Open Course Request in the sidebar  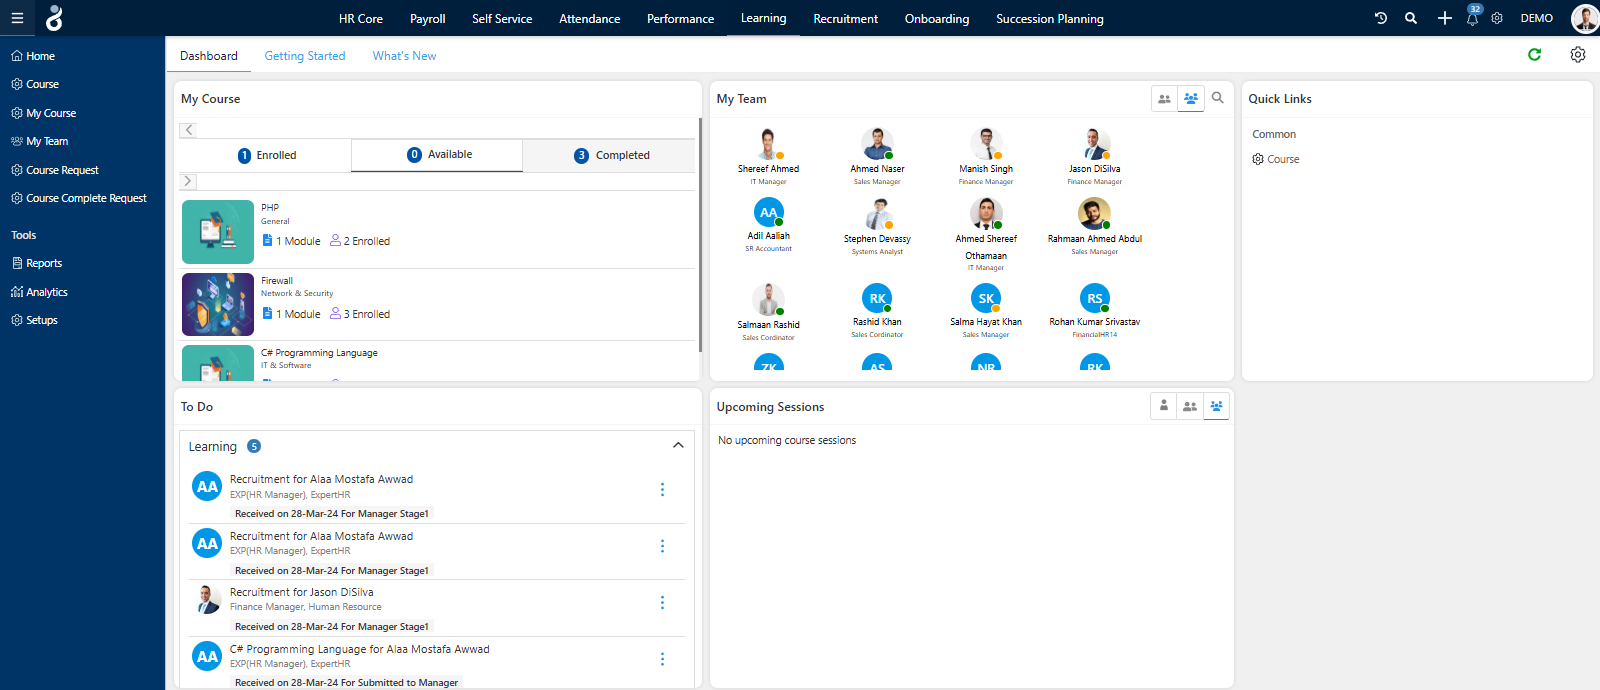62,170
